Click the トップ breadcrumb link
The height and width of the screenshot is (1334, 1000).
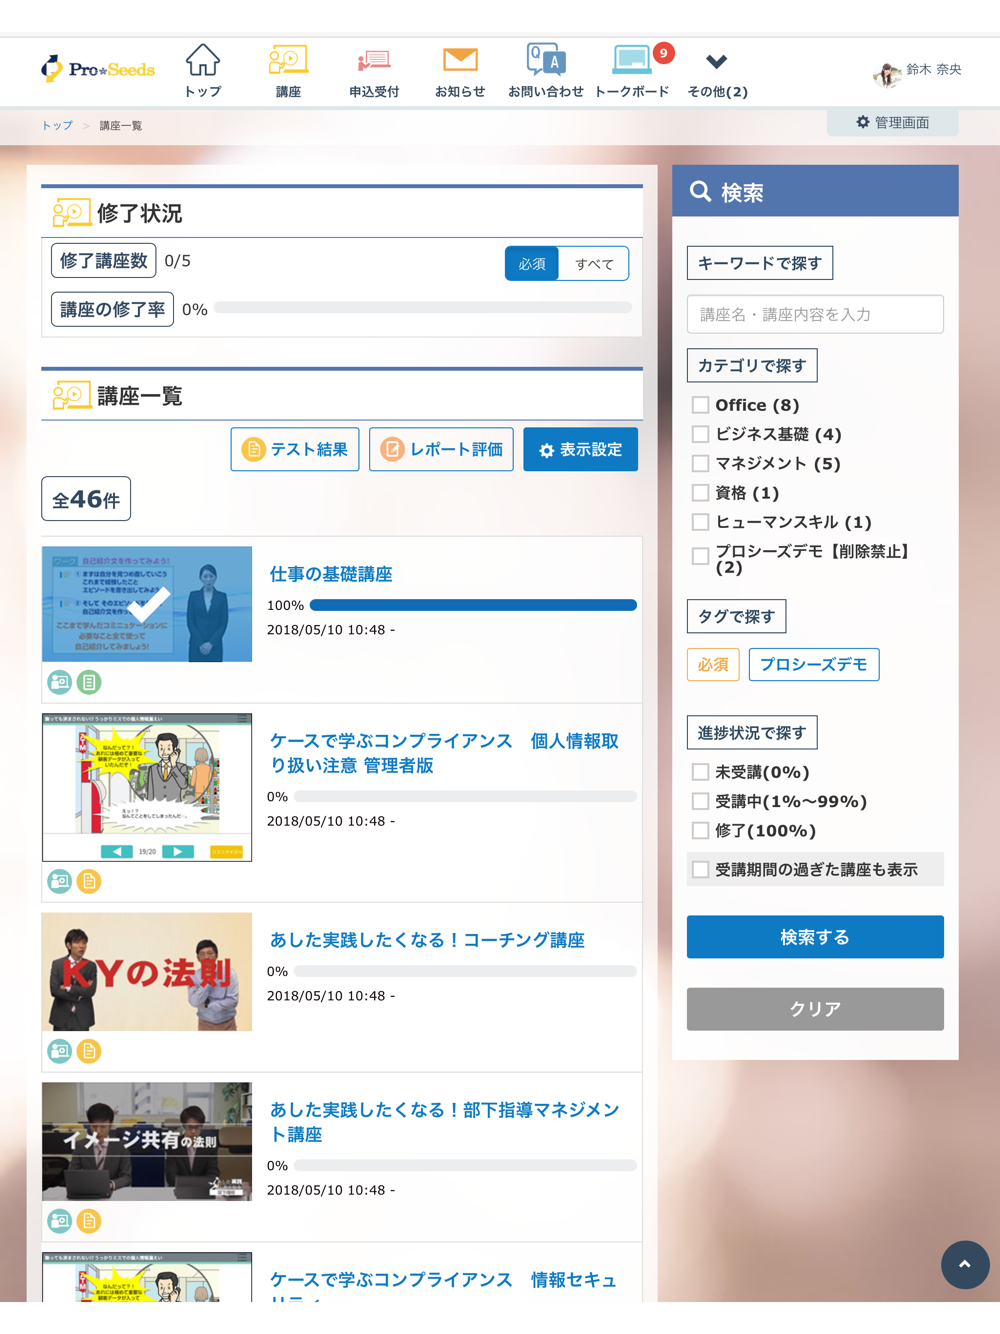coord(57,125)
